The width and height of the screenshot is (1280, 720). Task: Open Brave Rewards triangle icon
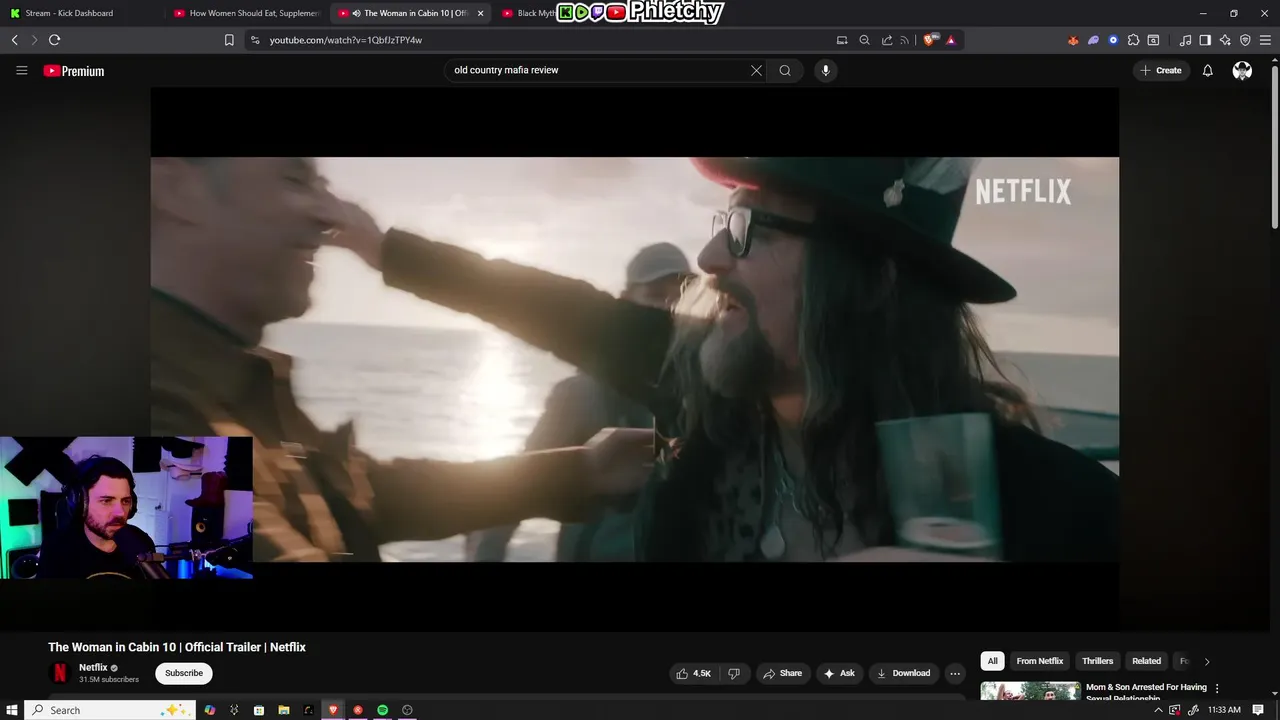(x=950, y=40)
